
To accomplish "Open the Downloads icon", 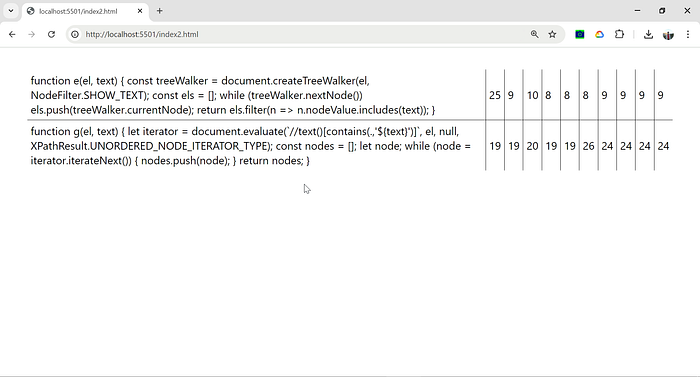I will [x=648, y=34].
